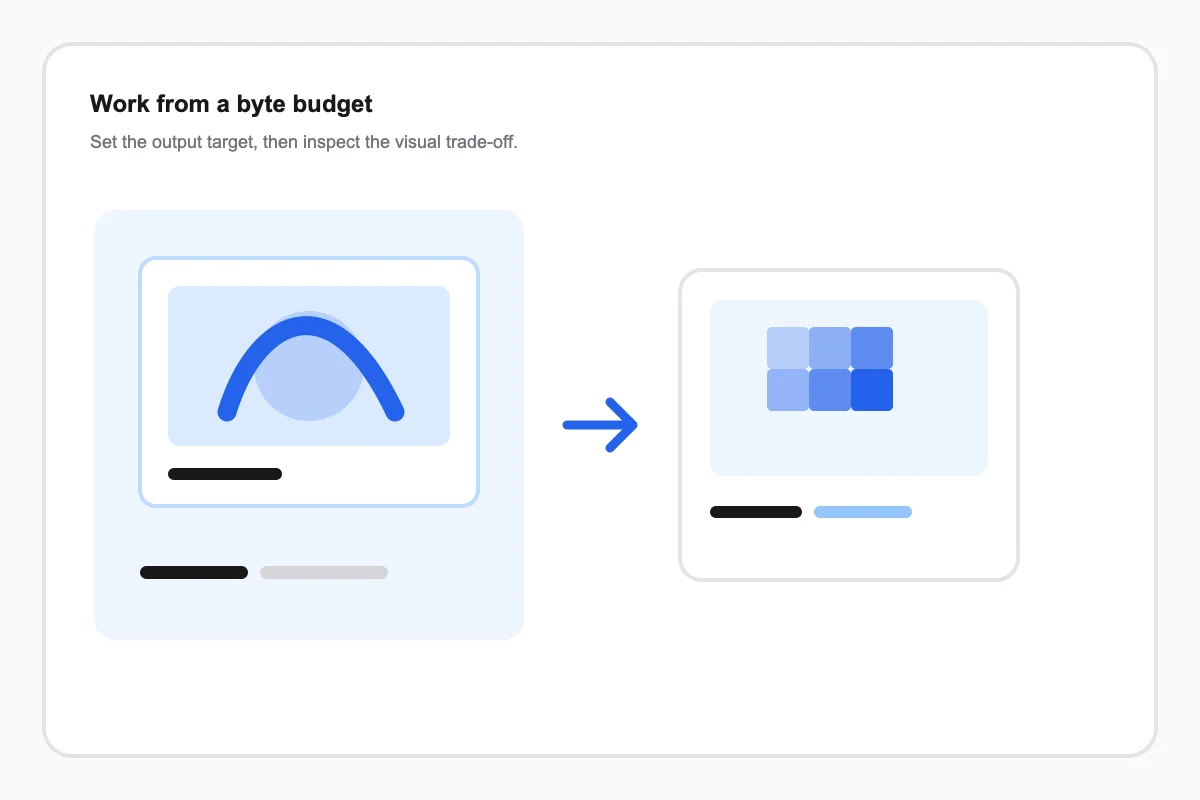This screenshot has width=1200, height=800.
Task: Click the black bar beside the light blue bar
Action: point(756,512)
